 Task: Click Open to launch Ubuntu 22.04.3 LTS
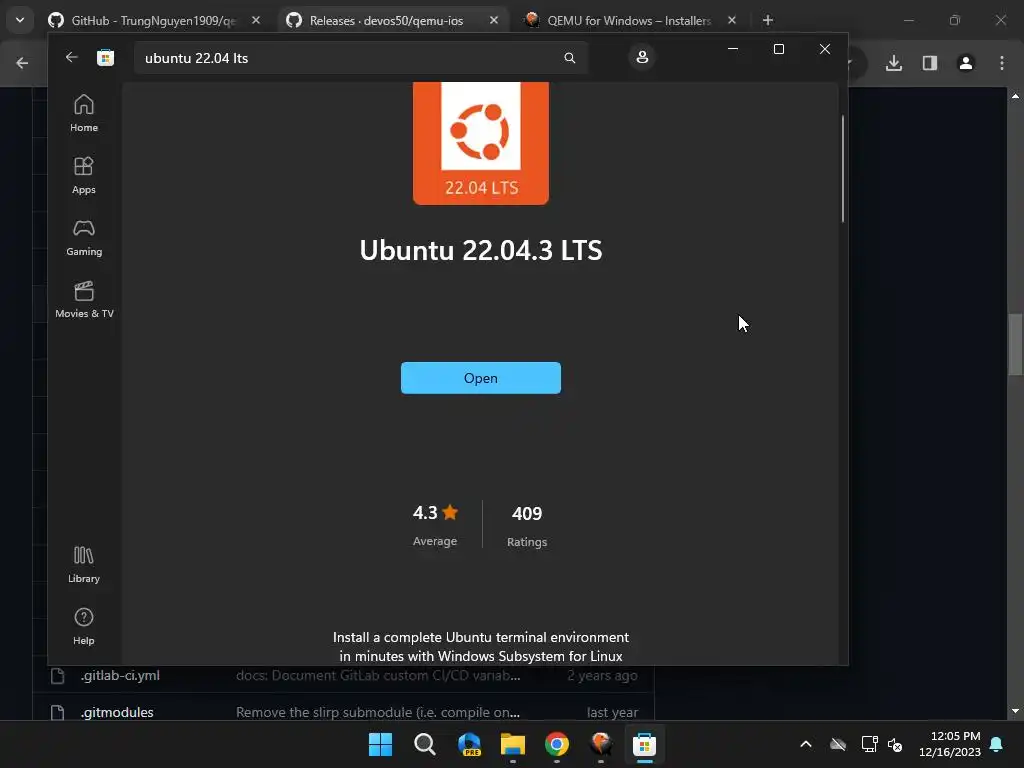pos(481,378)
